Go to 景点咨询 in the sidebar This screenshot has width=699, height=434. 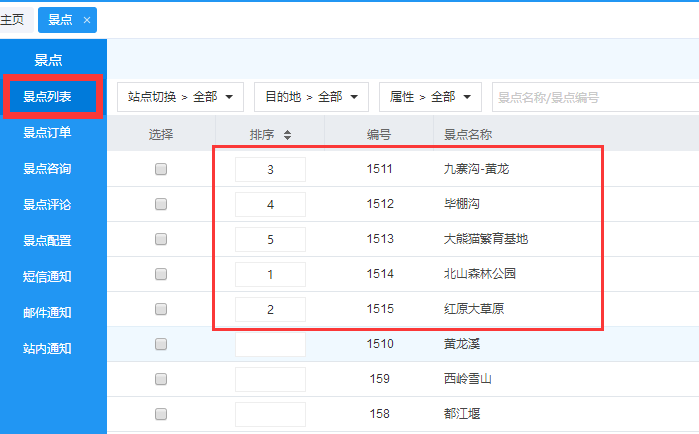click(x=47, y=168)
